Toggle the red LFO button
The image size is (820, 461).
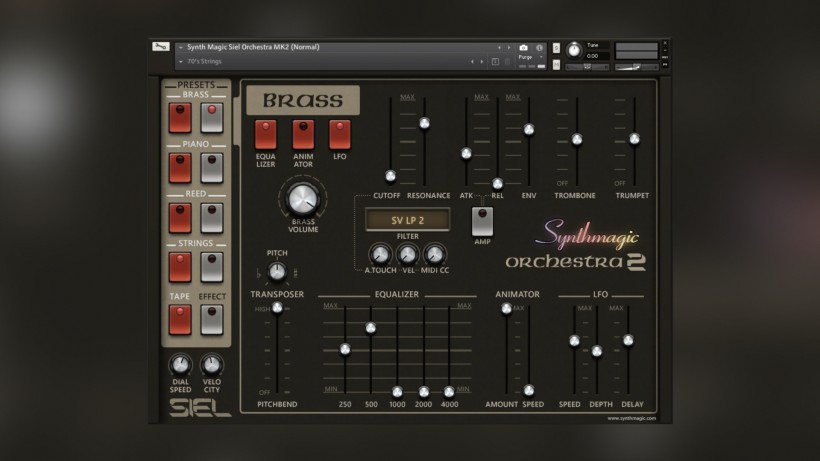[340, 134]
